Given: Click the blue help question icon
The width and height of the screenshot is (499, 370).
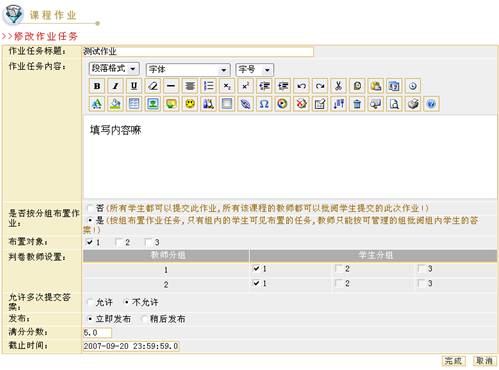Looking at the screenshot, I should click(431, 104).
